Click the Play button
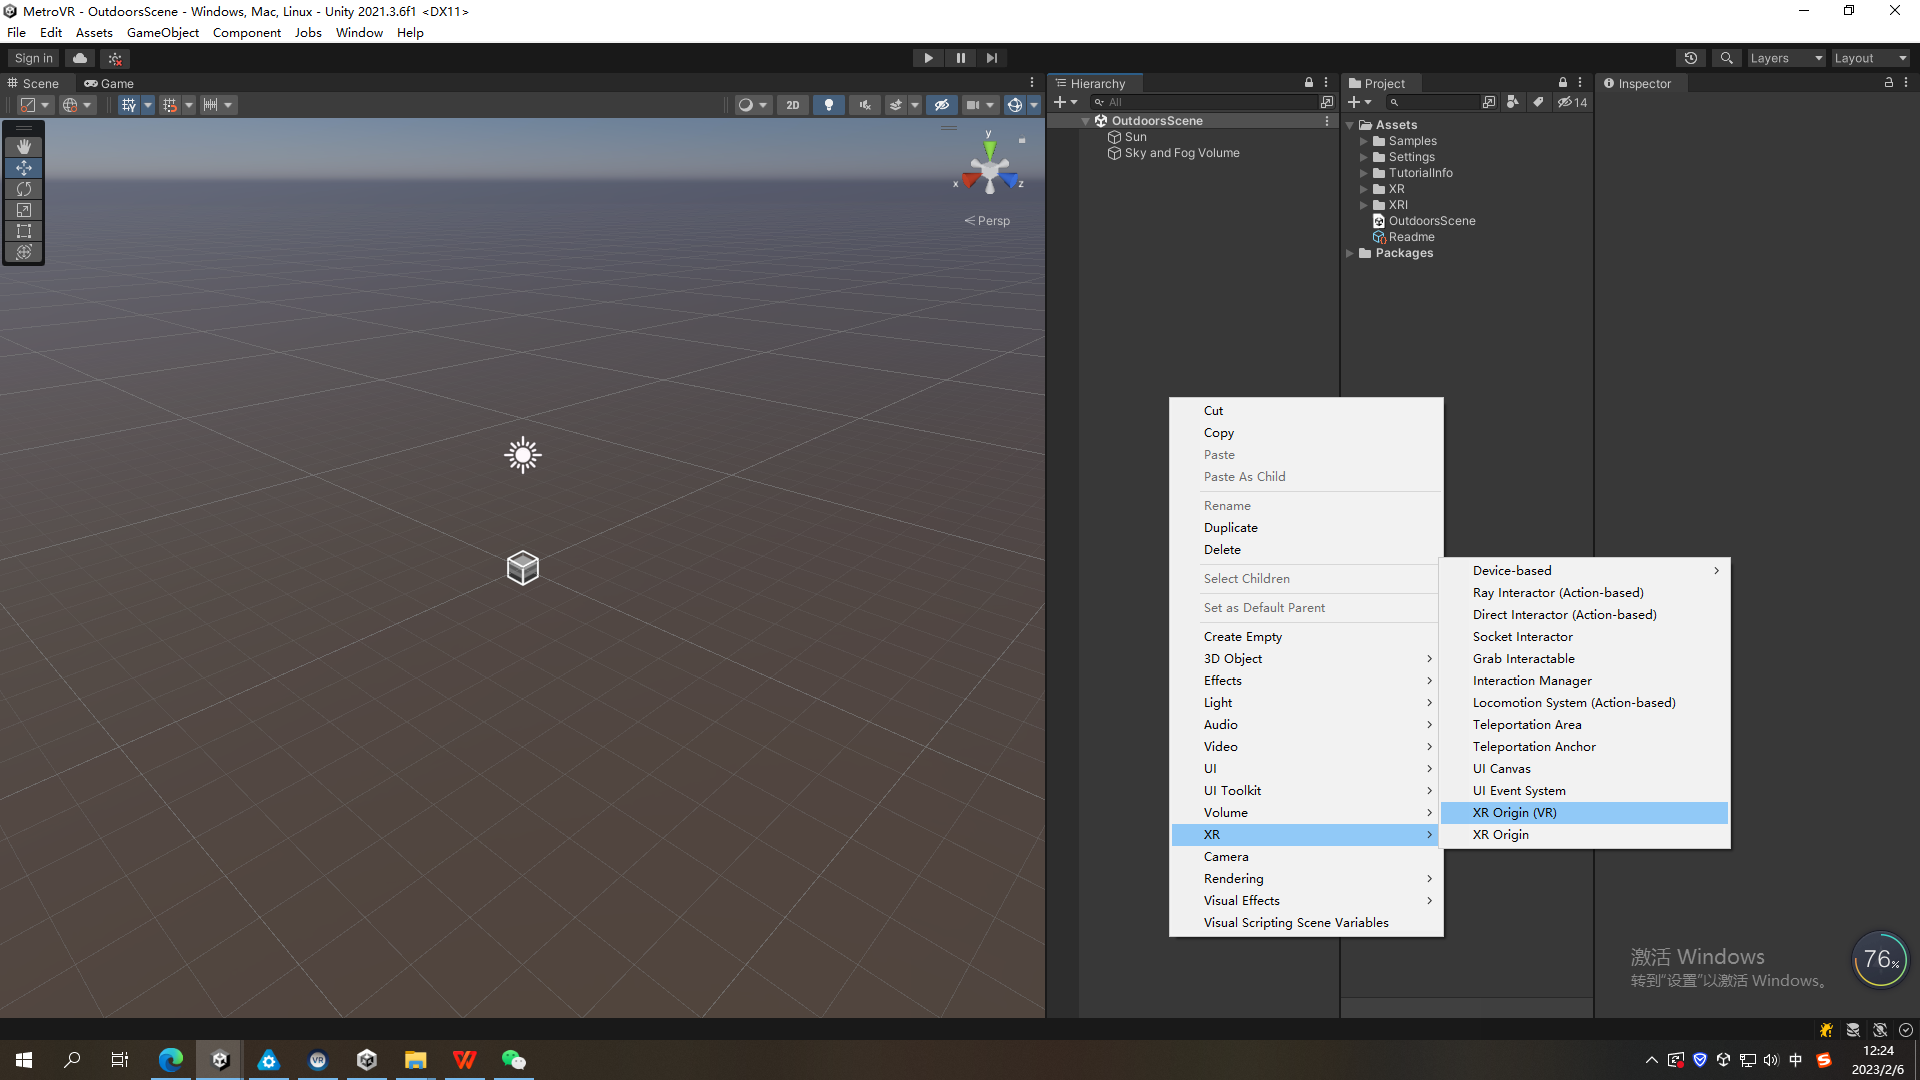 (928, 58)
